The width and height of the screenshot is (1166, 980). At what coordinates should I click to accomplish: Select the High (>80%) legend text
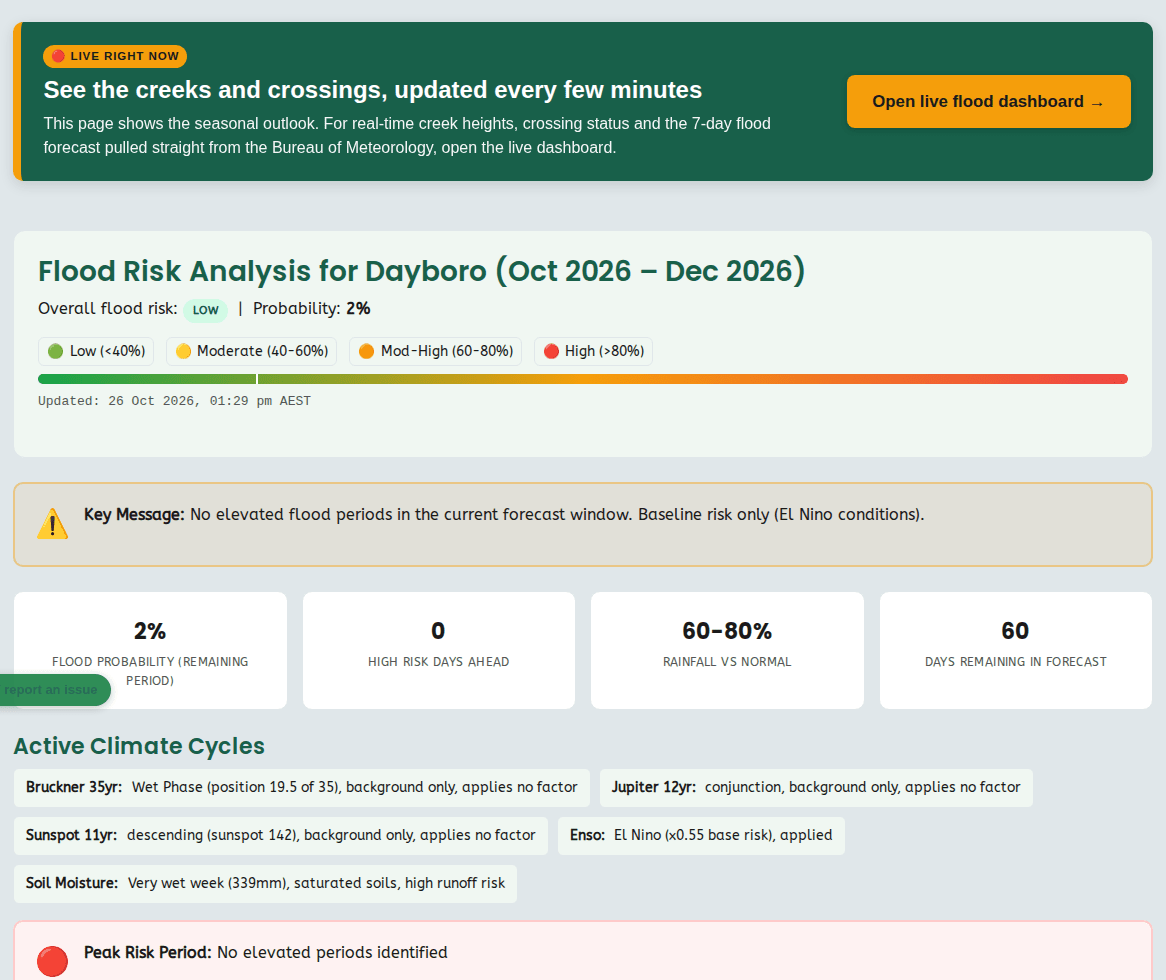coord(605,351)
